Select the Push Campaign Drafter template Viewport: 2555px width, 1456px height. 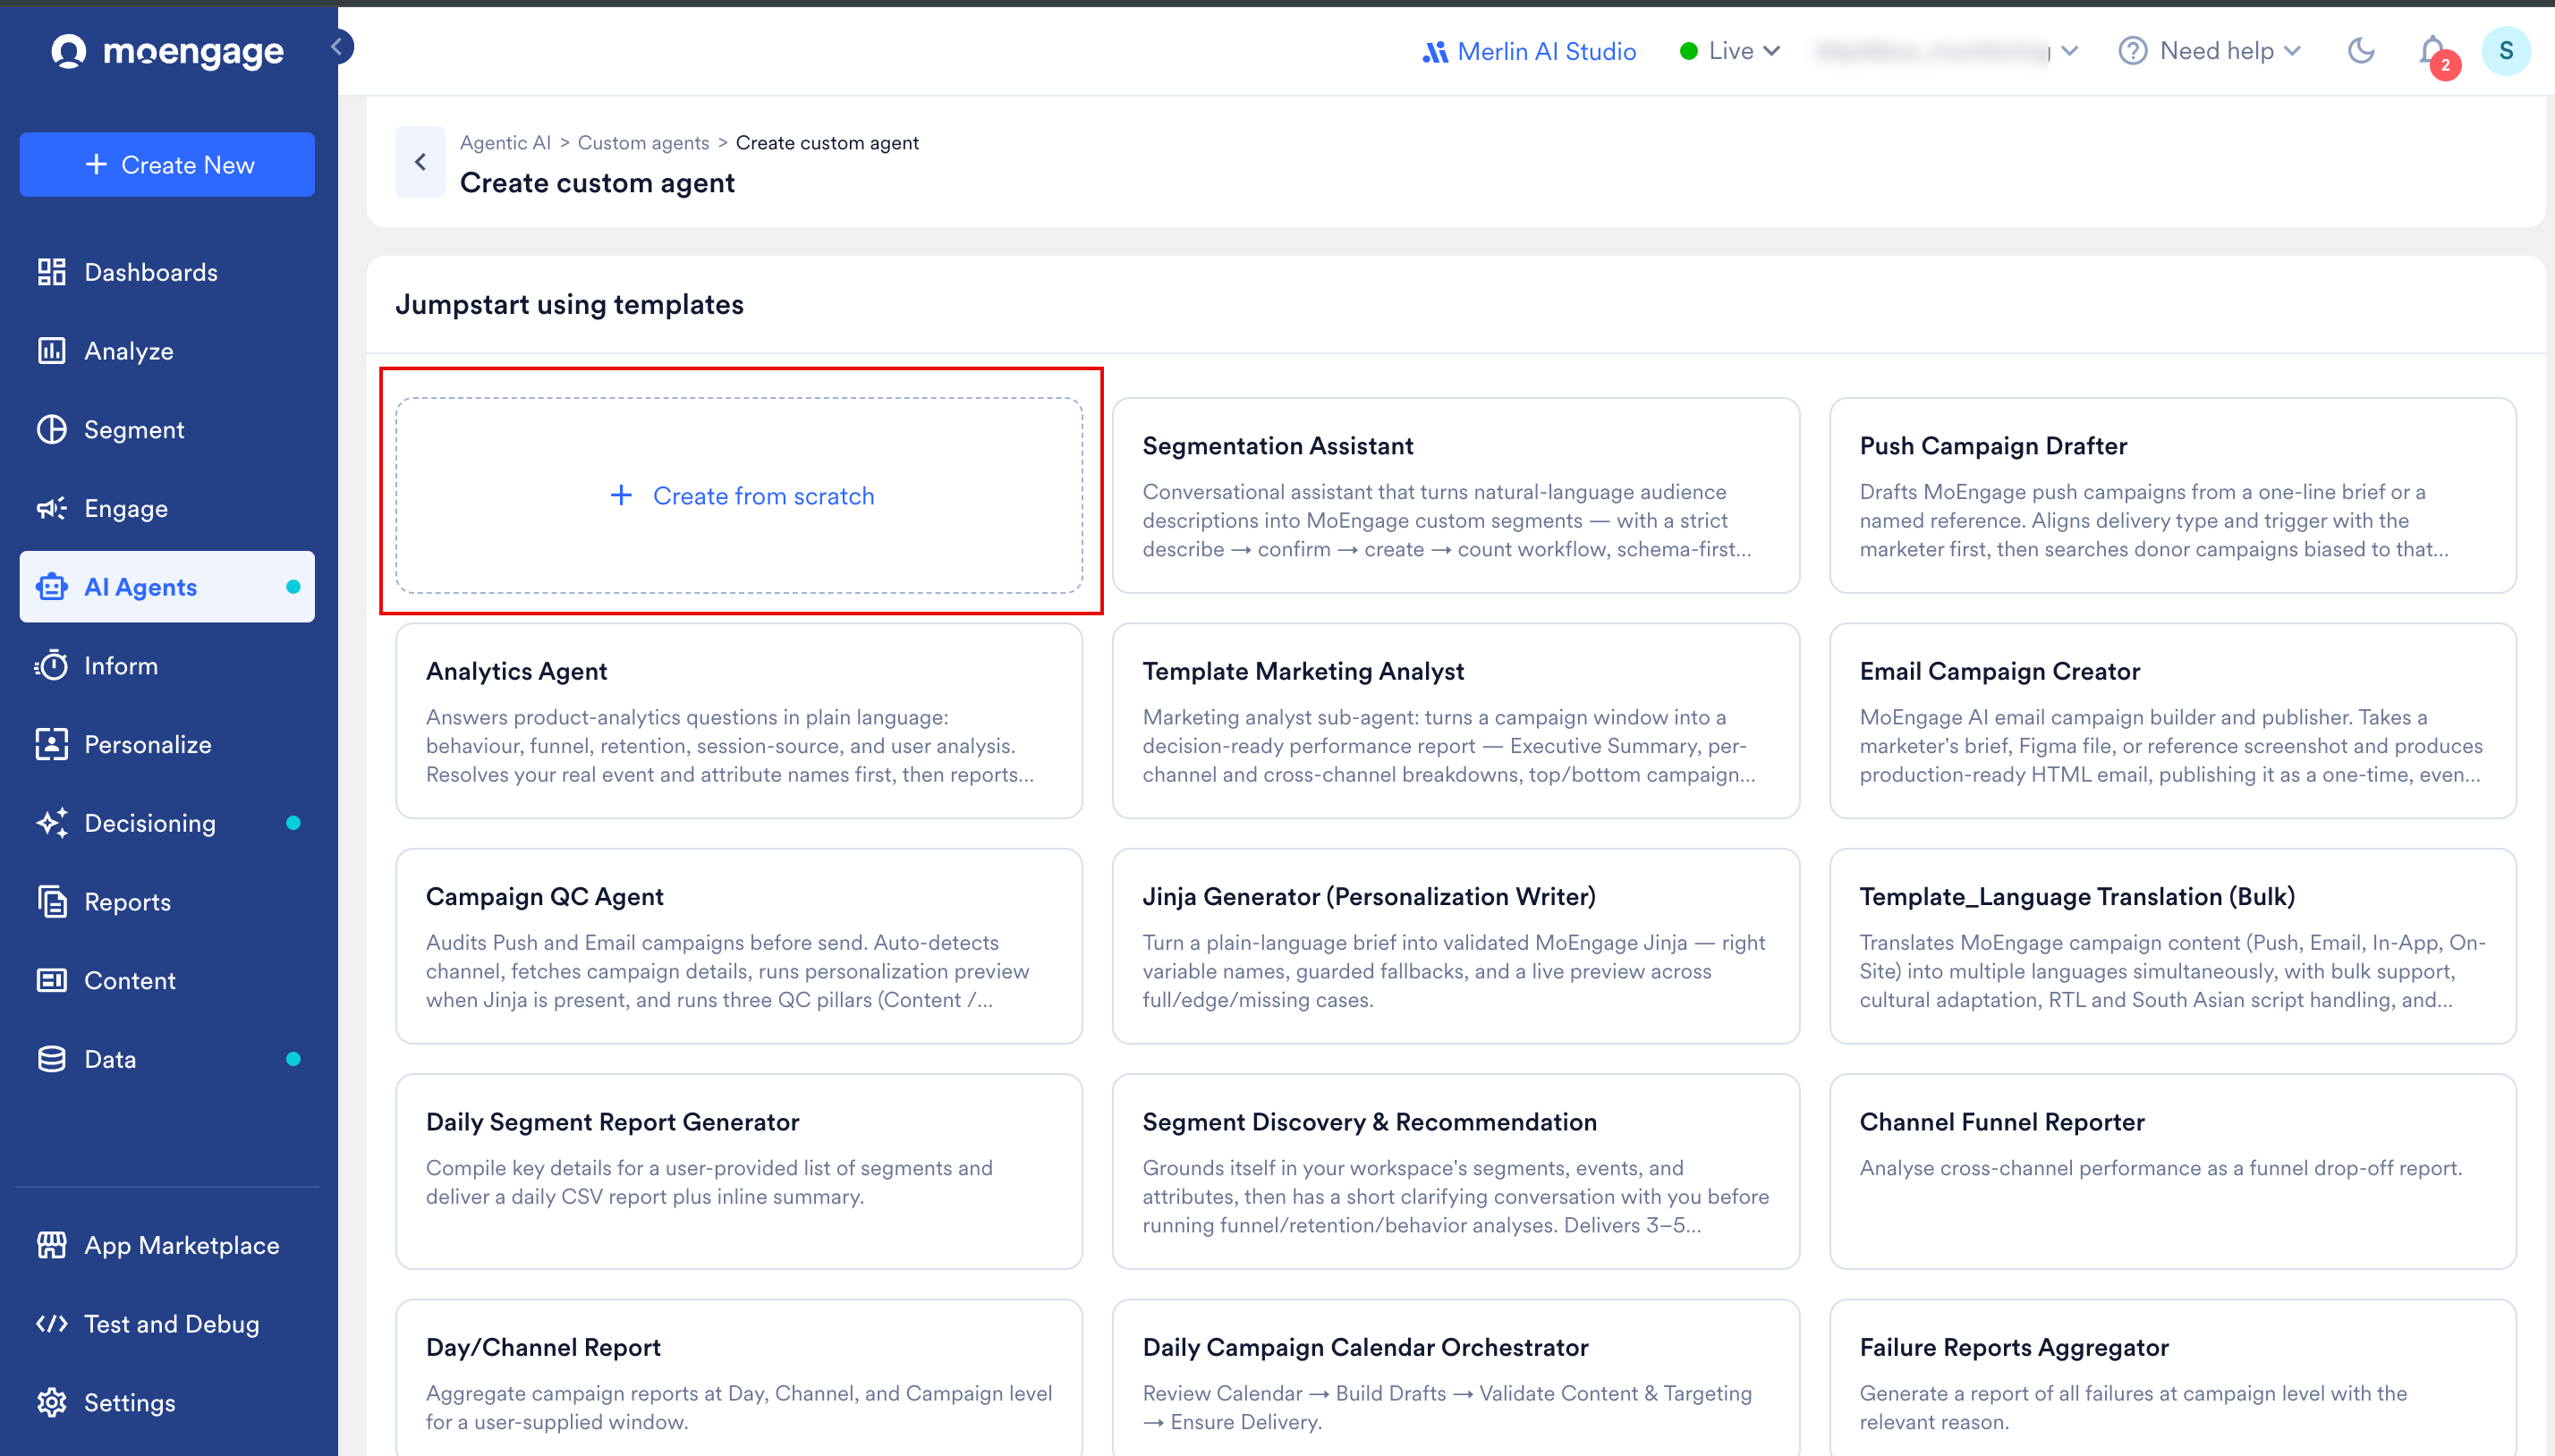[x=2172, y=496]
